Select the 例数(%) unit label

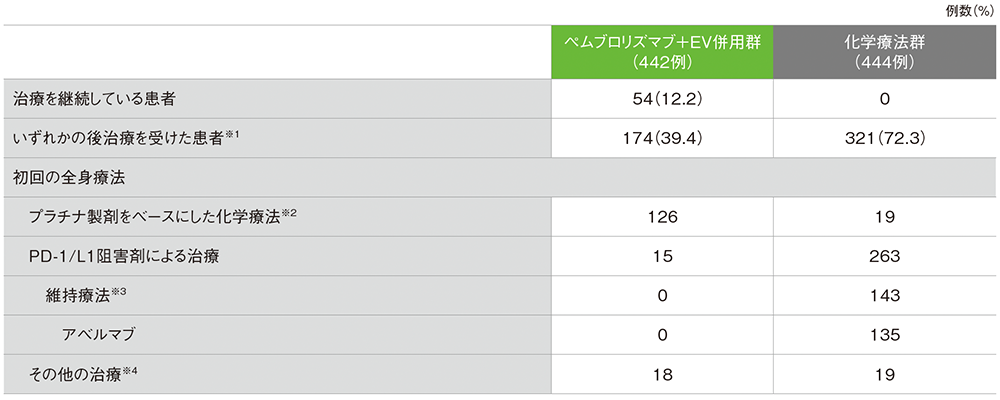tap(970, 10)
